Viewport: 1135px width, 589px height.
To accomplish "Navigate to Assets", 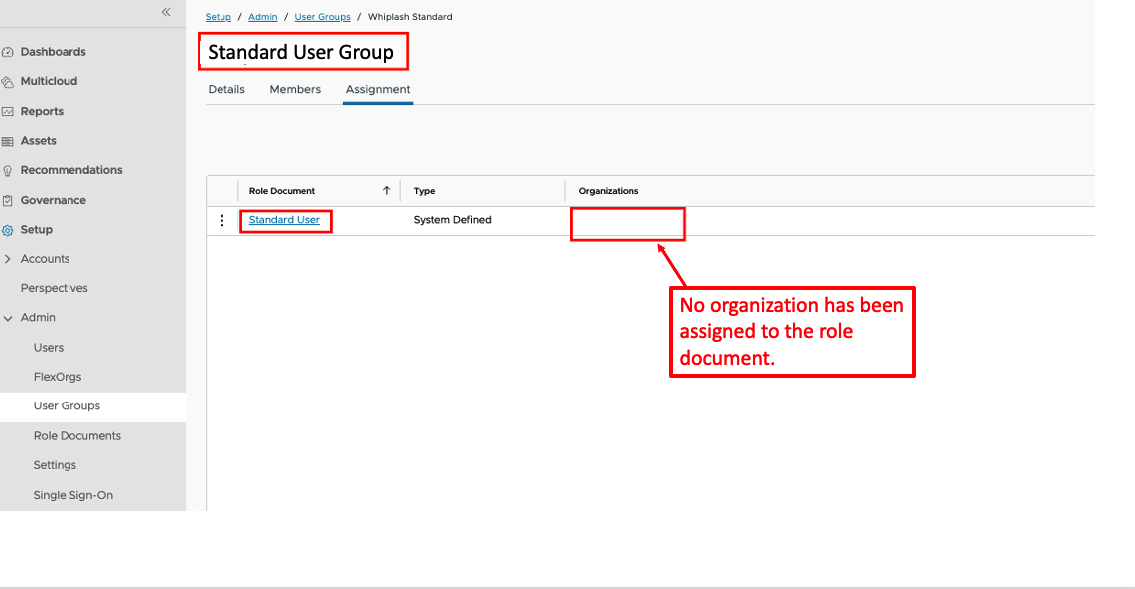I will click(x=38, y=141).
